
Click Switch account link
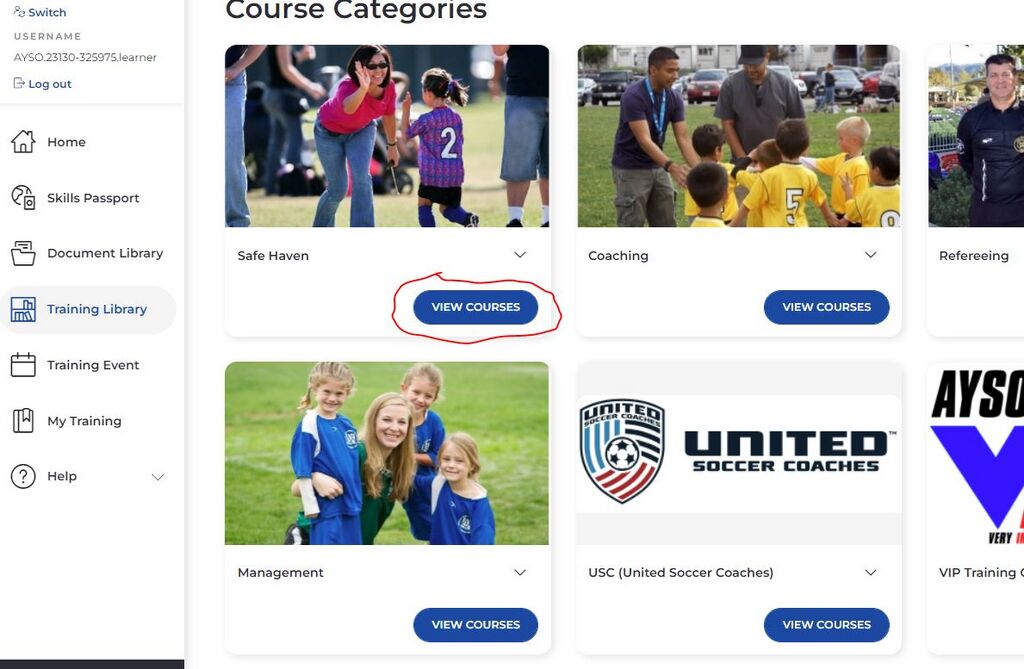coord(46,12)
